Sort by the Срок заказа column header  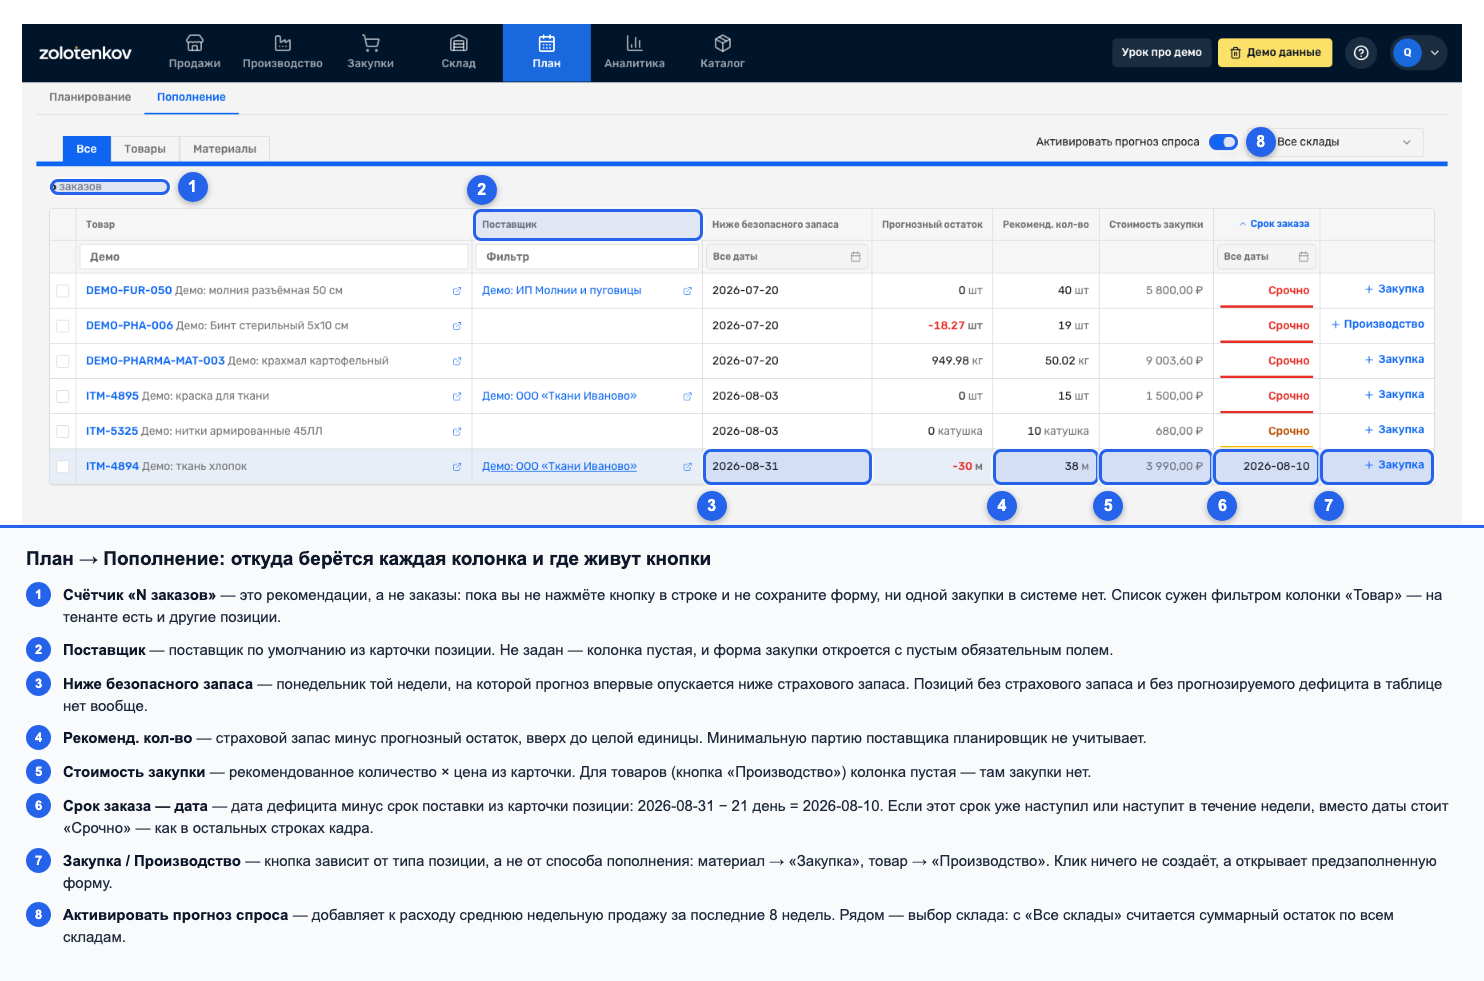tap(1274, 224)
